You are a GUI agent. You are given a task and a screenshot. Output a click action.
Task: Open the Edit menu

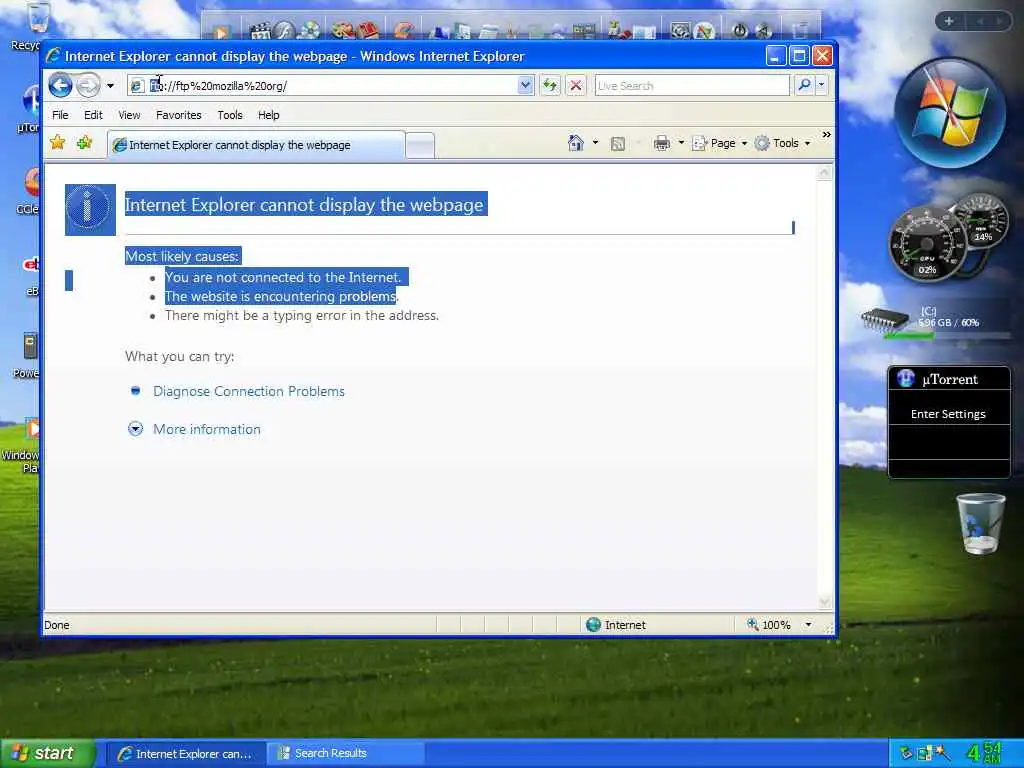click(x=93, y=115)
